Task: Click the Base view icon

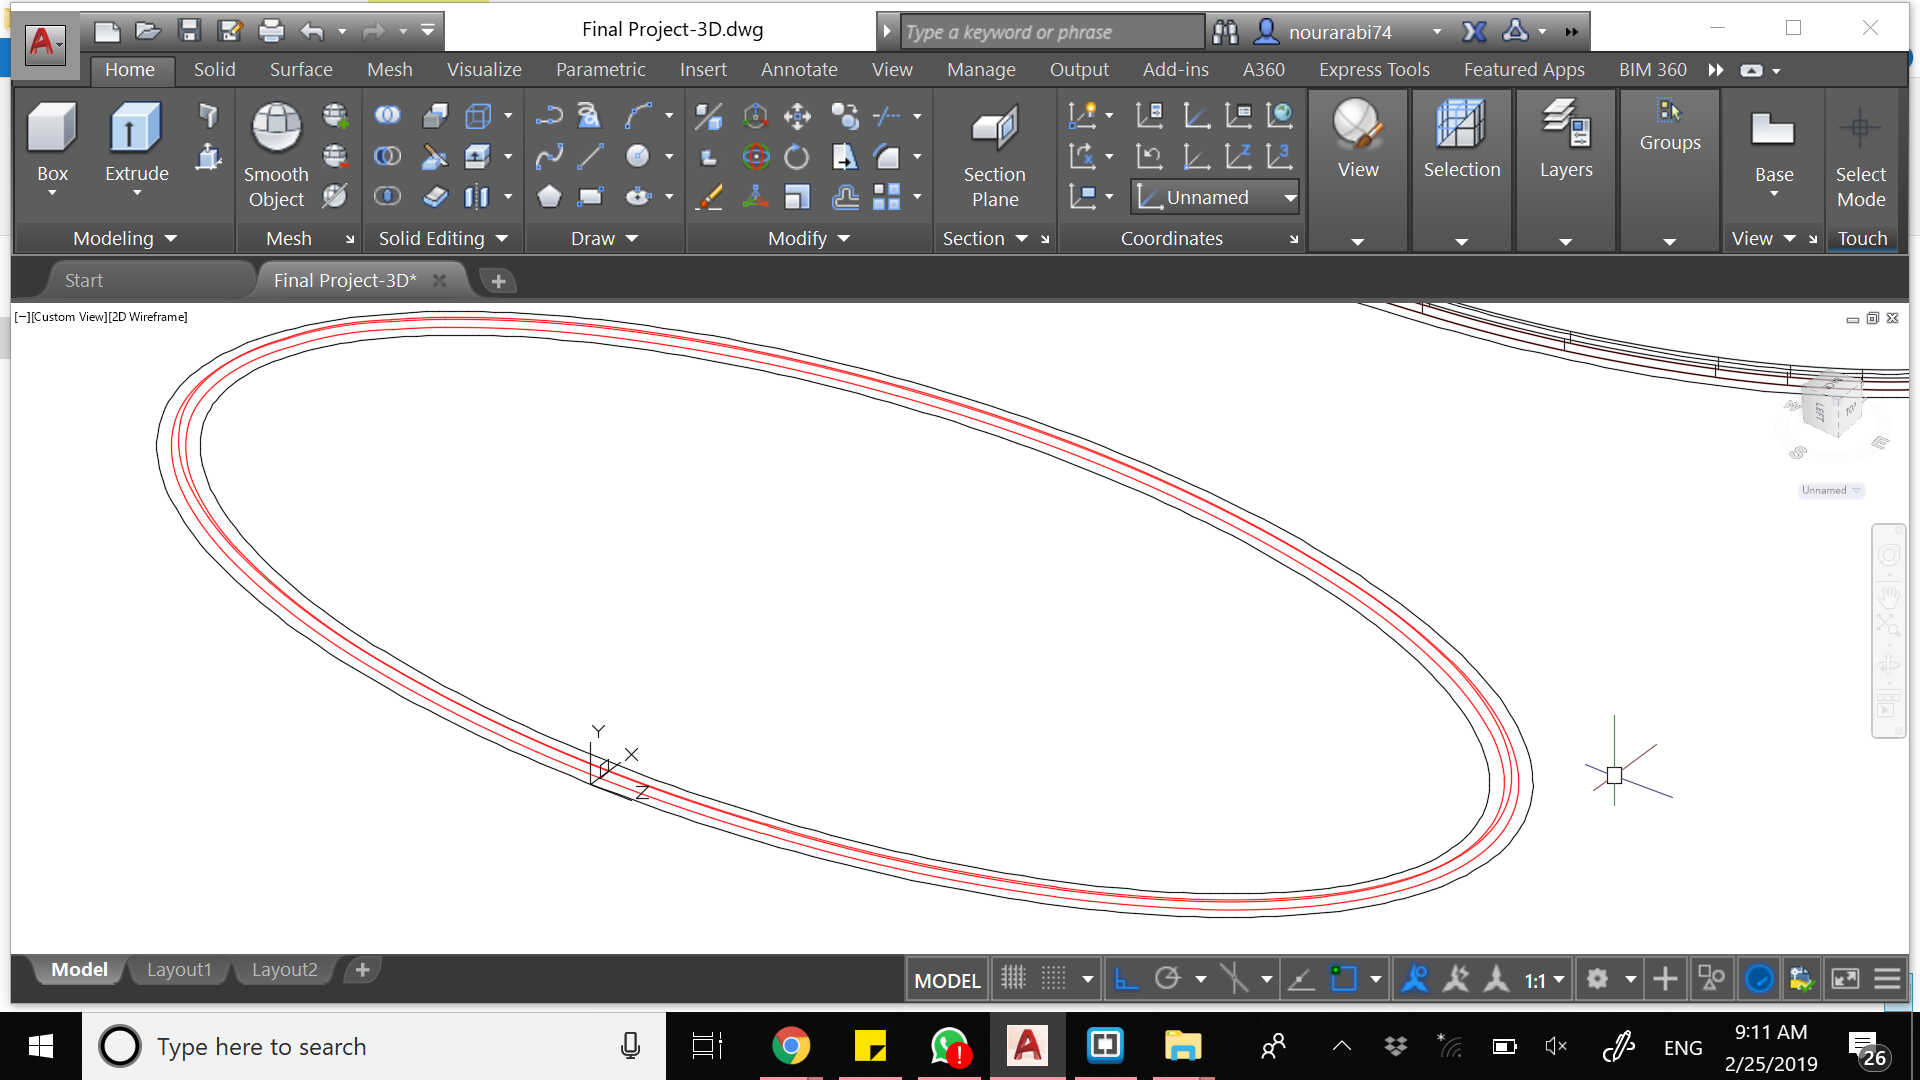Action: coord(1773,129)
